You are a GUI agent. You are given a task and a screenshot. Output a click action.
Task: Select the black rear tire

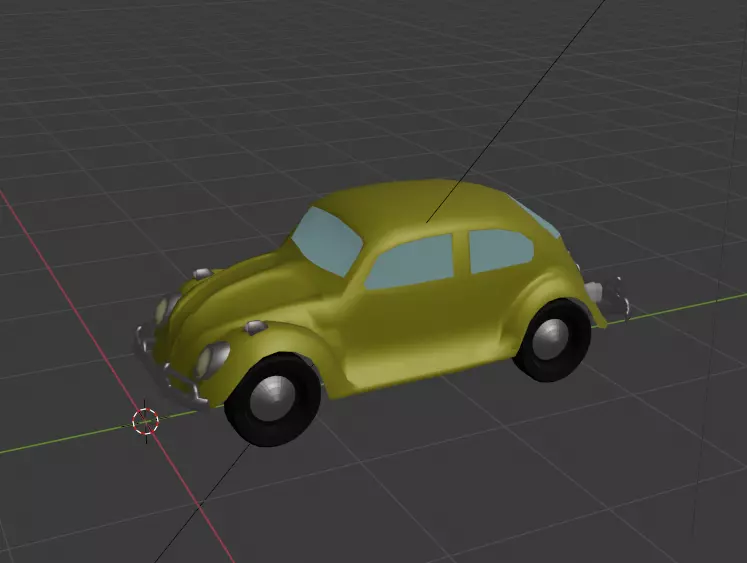pos(552,340)
